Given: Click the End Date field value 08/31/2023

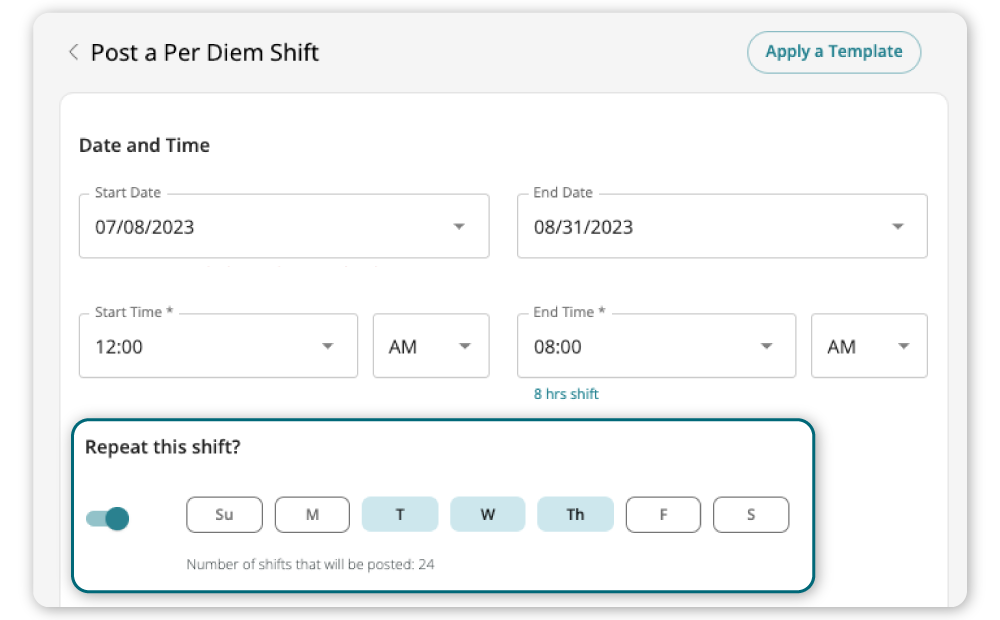Looking at the screenshot, I should (583, 227).
